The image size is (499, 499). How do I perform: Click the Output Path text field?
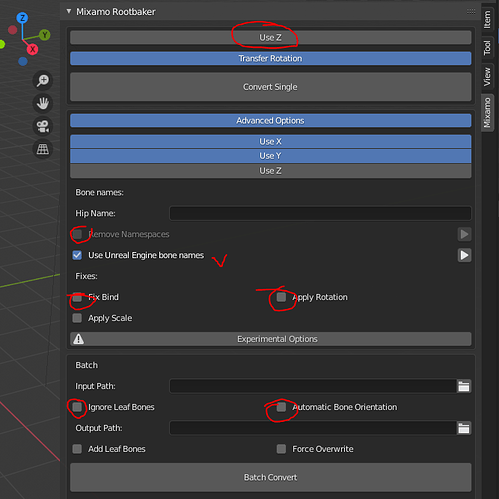313,428
